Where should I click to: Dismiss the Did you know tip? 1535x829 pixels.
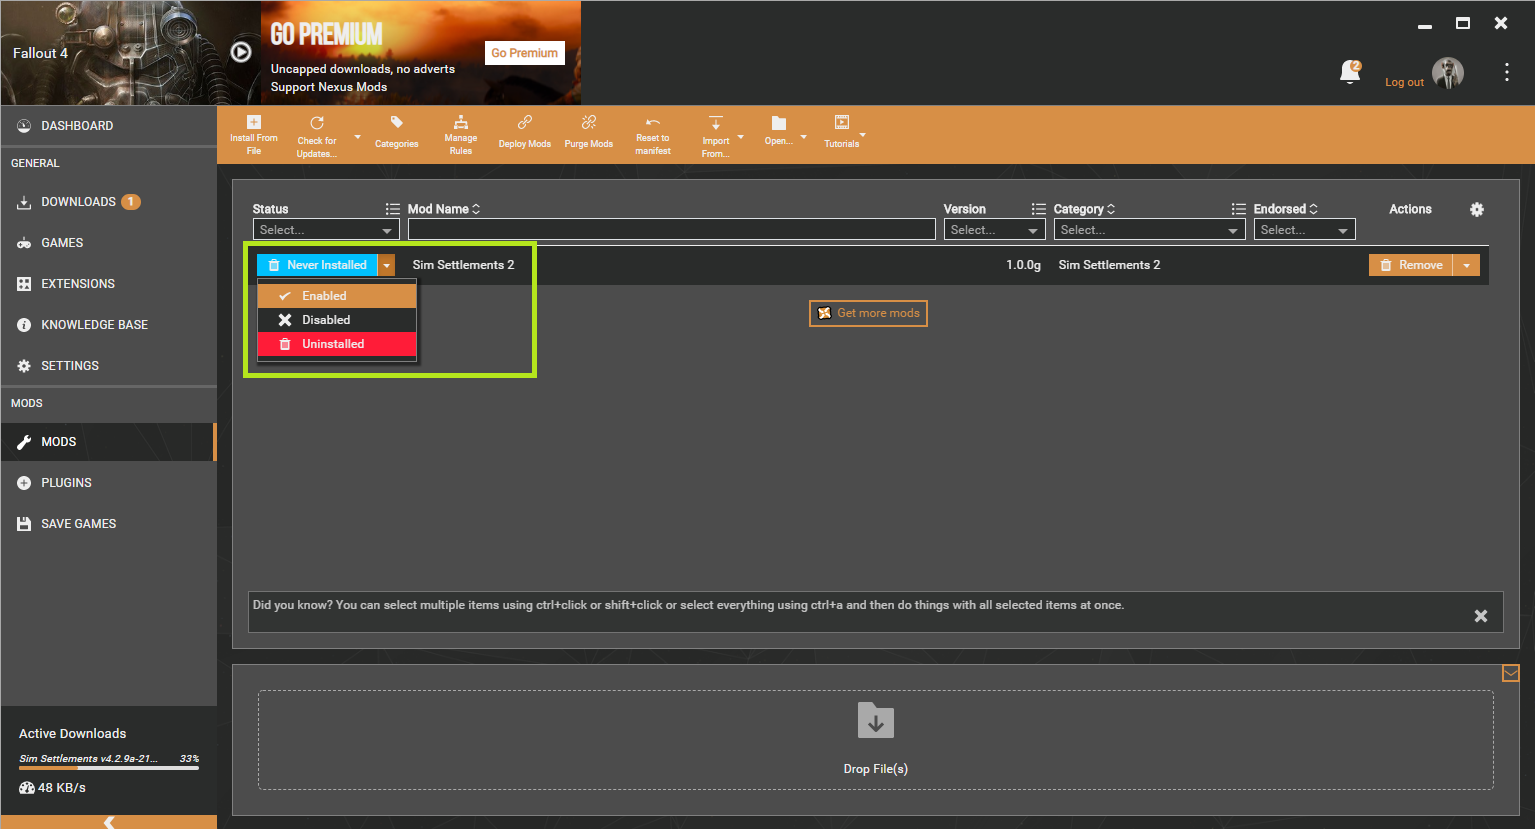(1481, 616)
